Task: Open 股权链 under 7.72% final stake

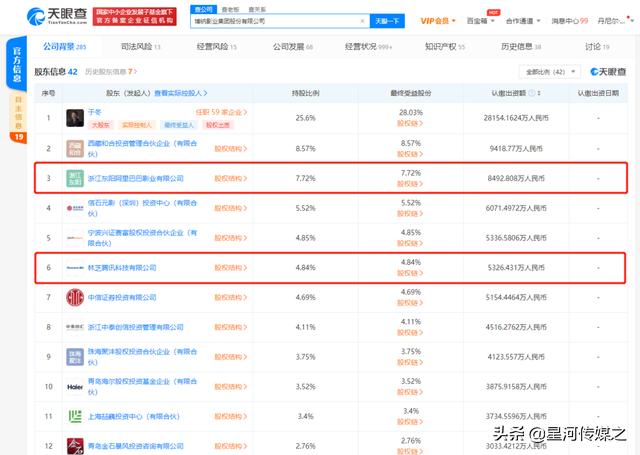Action: pyautogui.click(x=410, y=184)
